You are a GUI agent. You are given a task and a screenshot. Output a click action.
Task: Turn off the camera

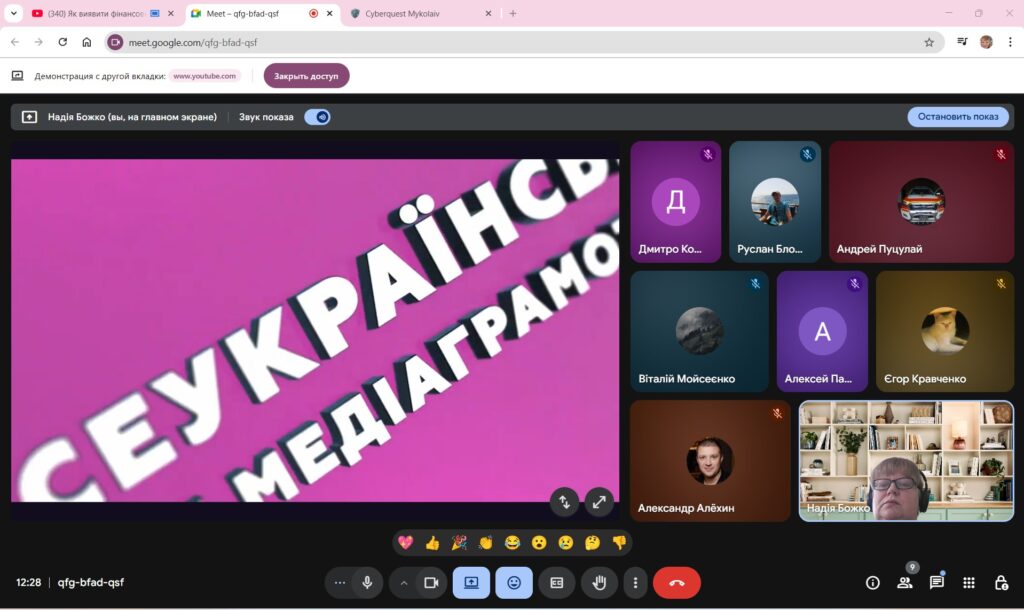431,583
